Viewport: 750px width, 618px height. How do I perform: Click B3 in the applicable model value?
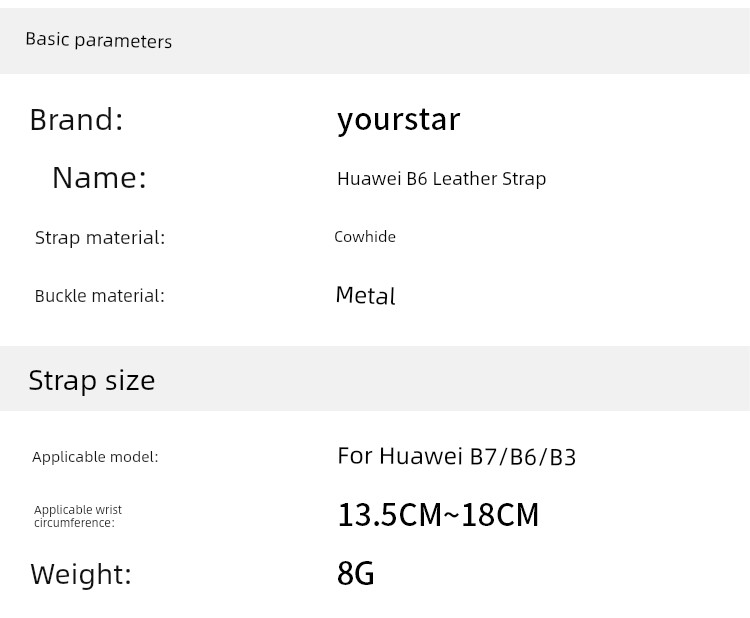562,457
